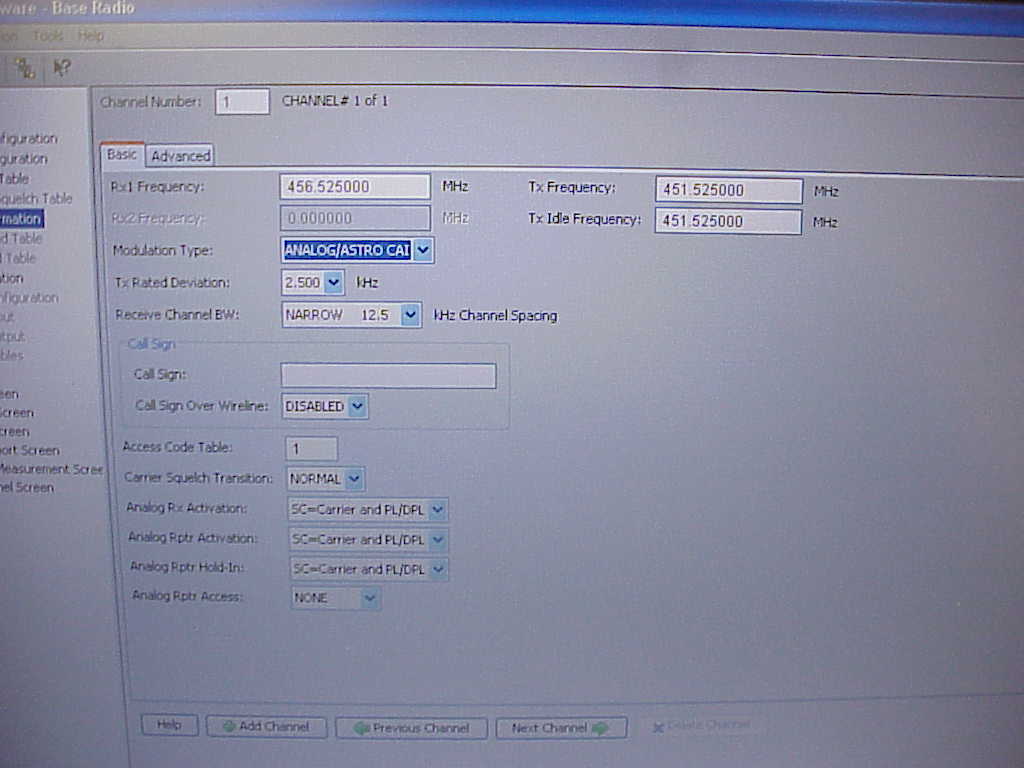
Task: Open the Analog Rptr Hold-In dropdown
Action: (436, 568)
